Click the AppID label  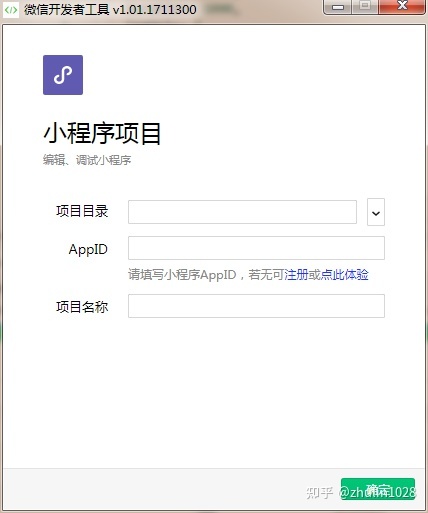(x=88, y=249)
